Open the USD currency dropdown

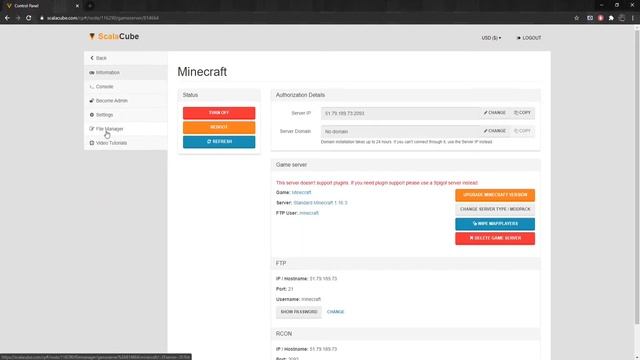[x=491, y=38]
